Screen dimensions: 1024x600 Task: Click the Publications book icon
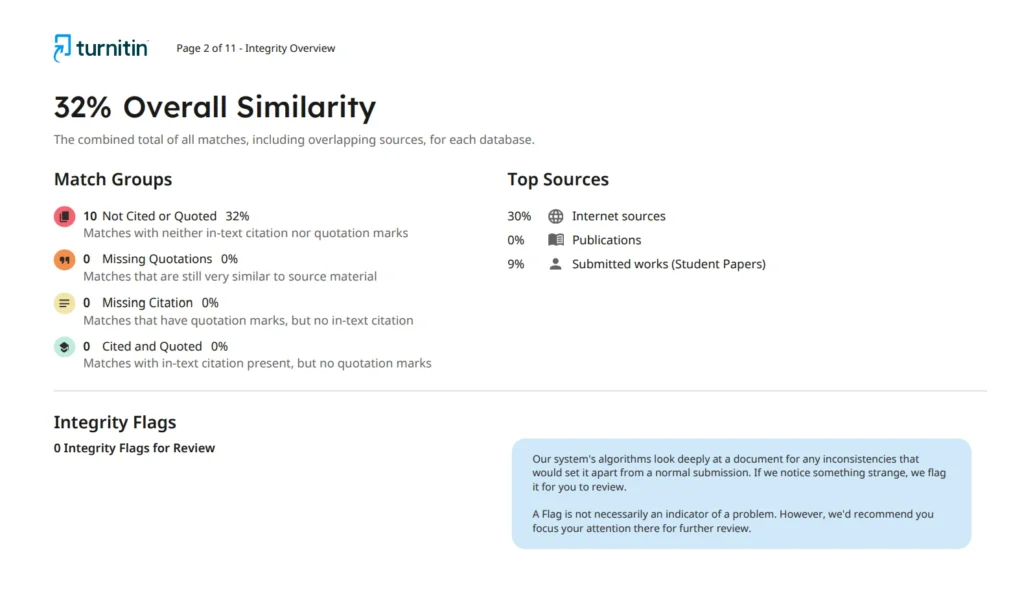click(556, 240)
